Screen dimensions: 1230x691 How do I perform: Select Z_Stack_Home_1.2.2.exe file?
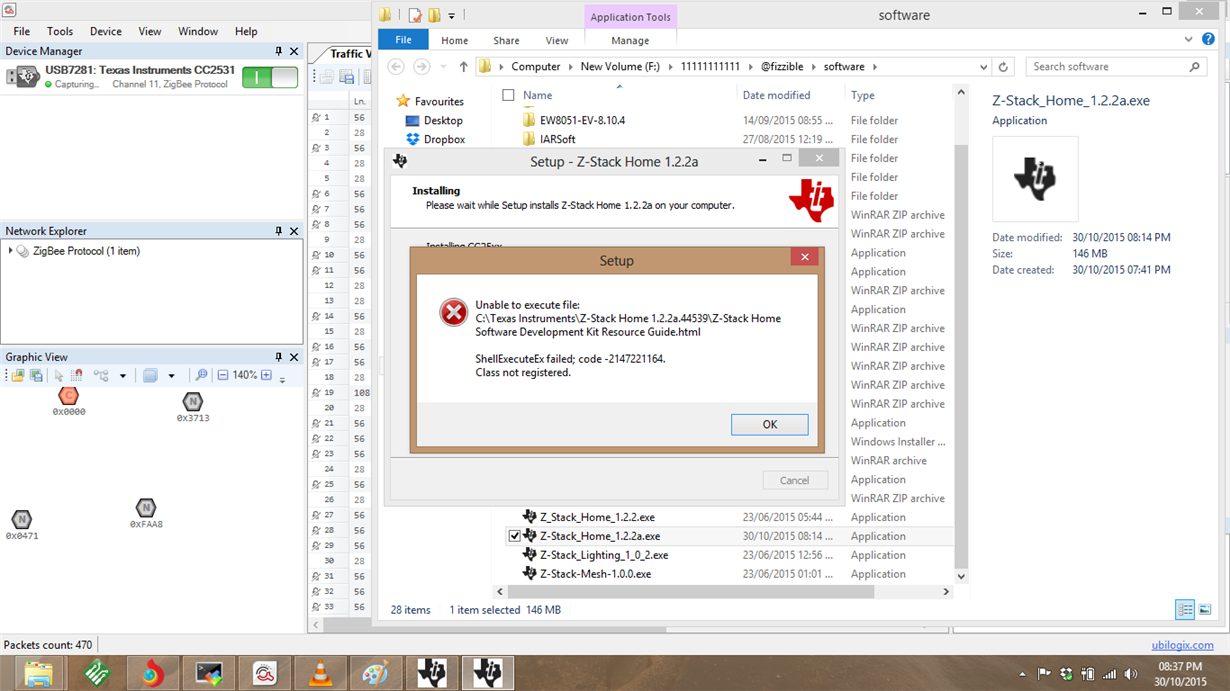coord(597,517)
